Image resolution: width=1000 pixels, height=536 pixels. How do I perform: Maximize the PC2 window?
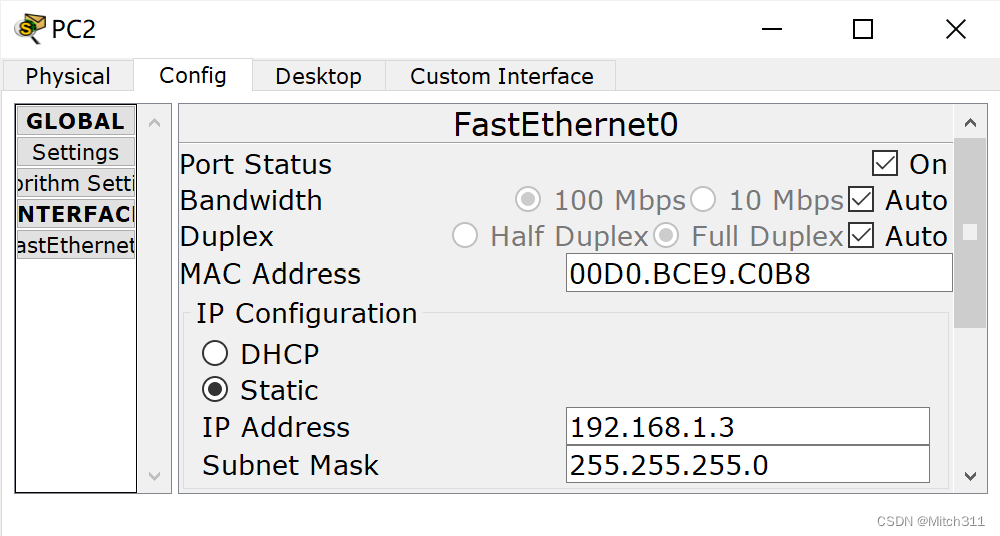tap(862, 30)
